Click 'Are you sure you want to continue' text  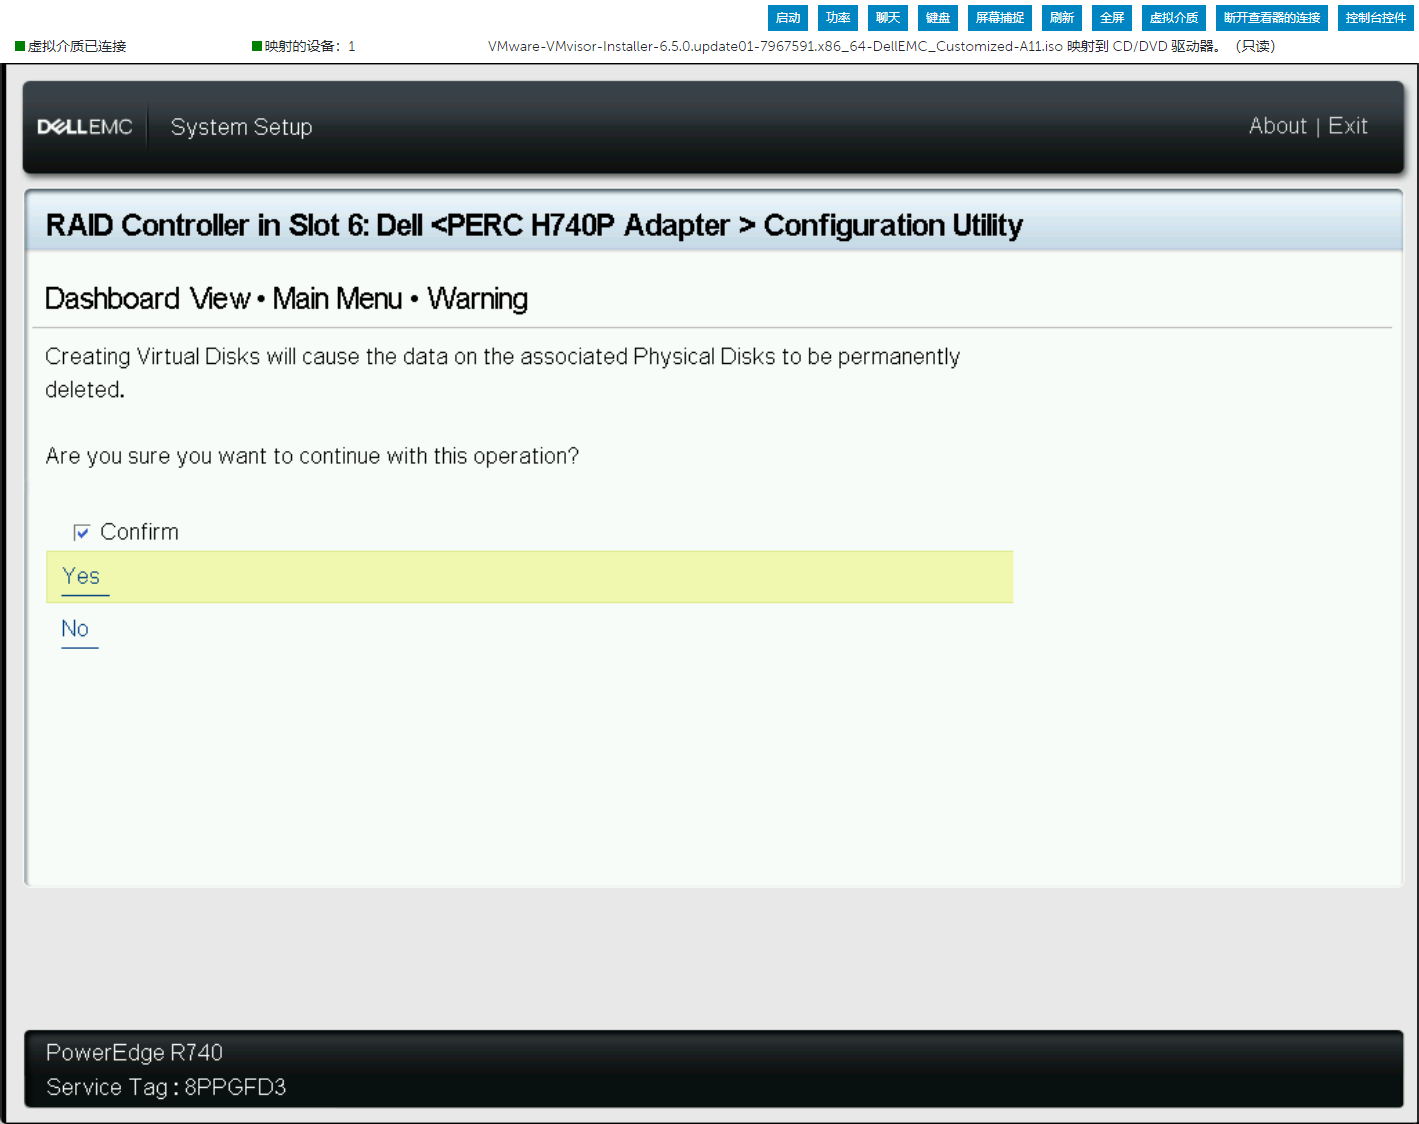click(x=312, y=456)
